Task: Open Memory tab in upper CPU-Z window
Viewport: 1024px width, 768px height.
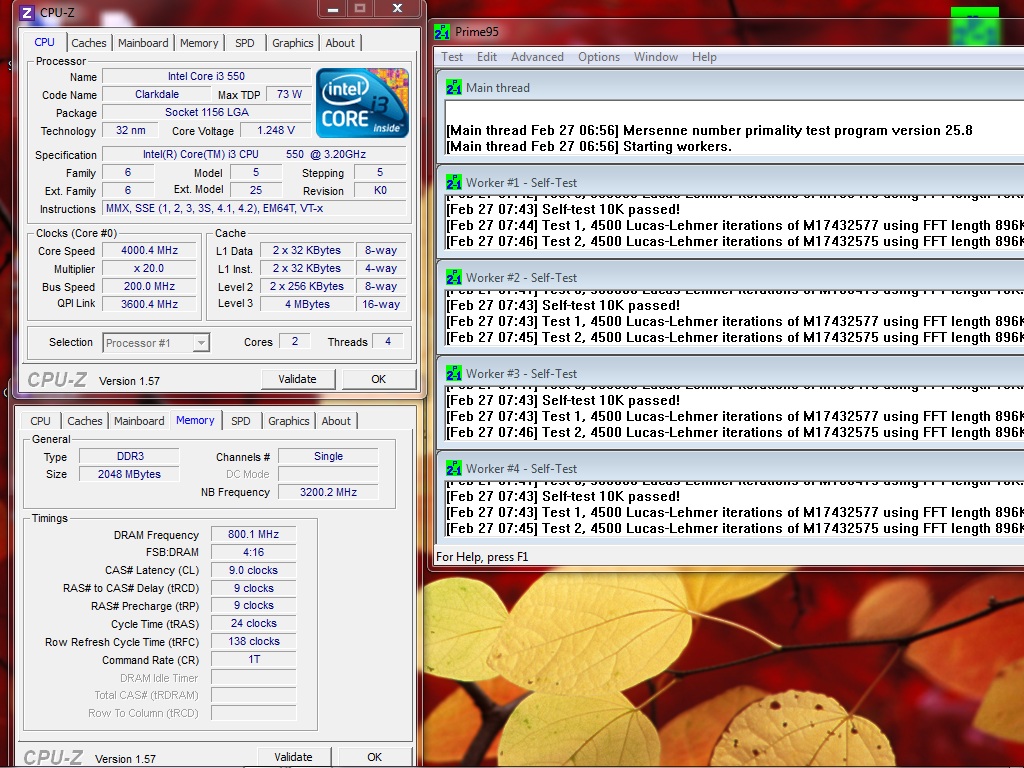Action: 199,43
